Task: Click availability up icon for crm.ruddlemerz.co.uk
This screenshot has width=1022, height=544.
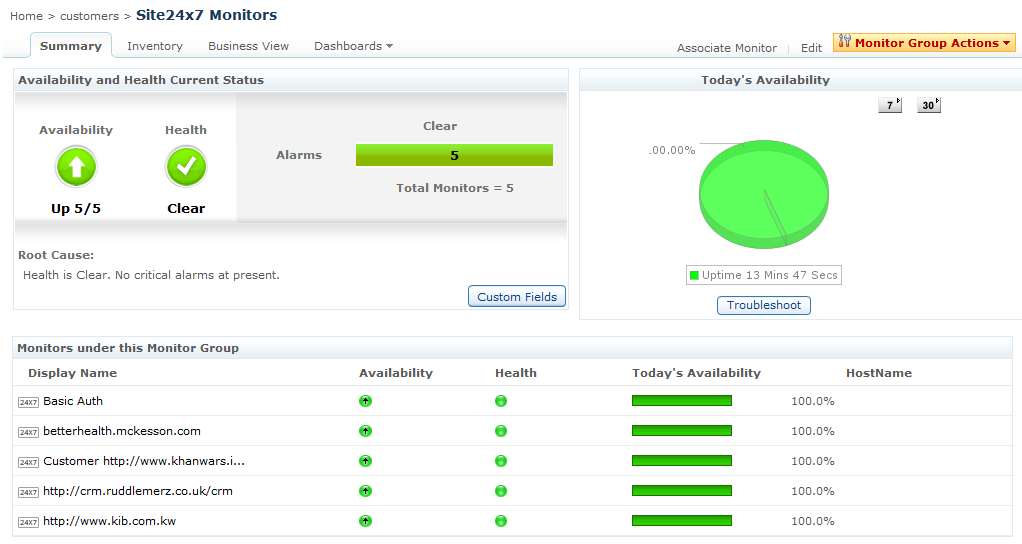Action: click(366, 491)
